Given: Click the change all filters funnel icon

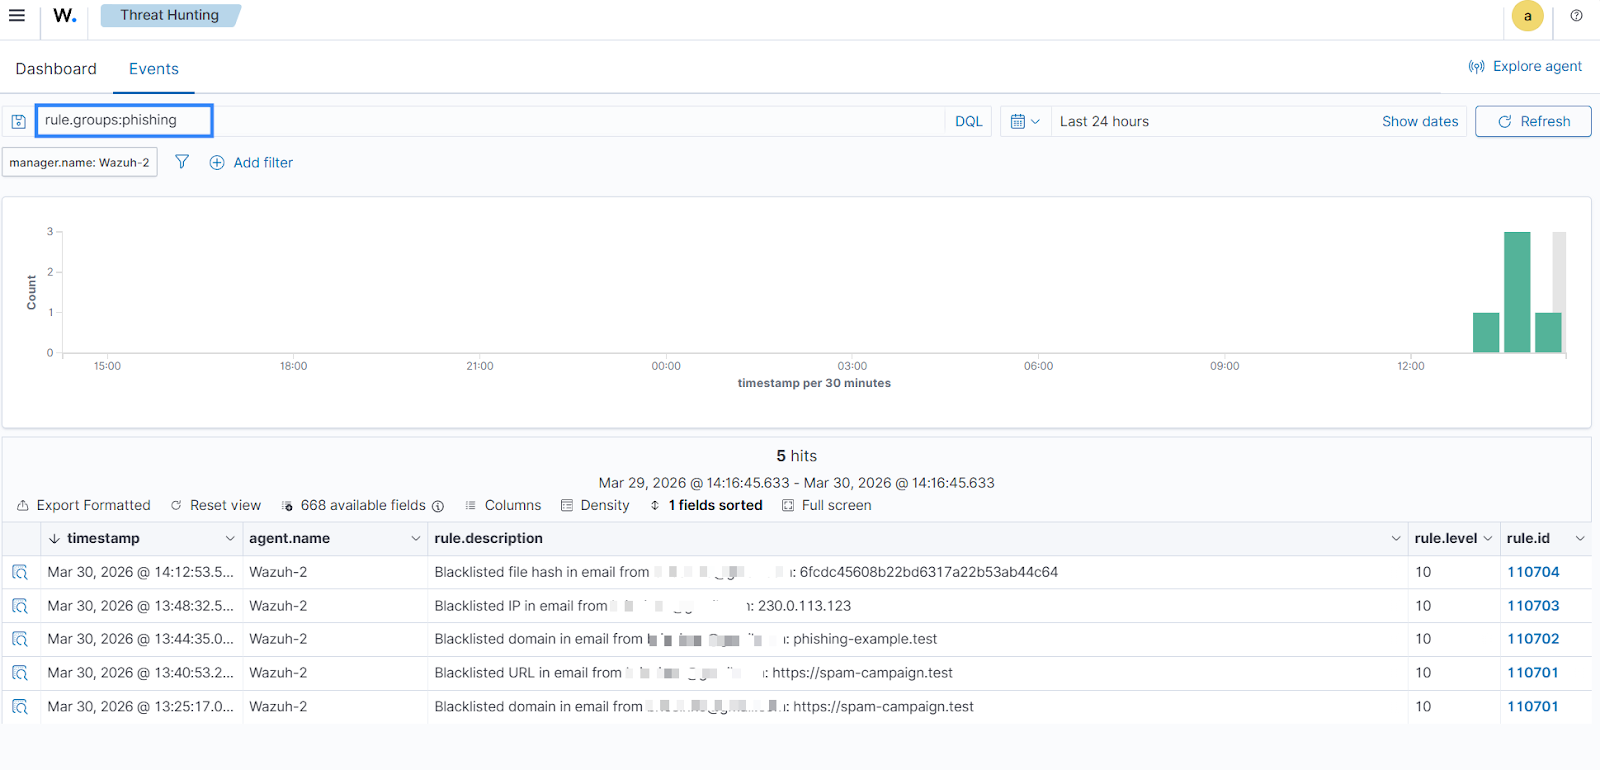Looking at the screenshot, I should click(x=182, y=162).
